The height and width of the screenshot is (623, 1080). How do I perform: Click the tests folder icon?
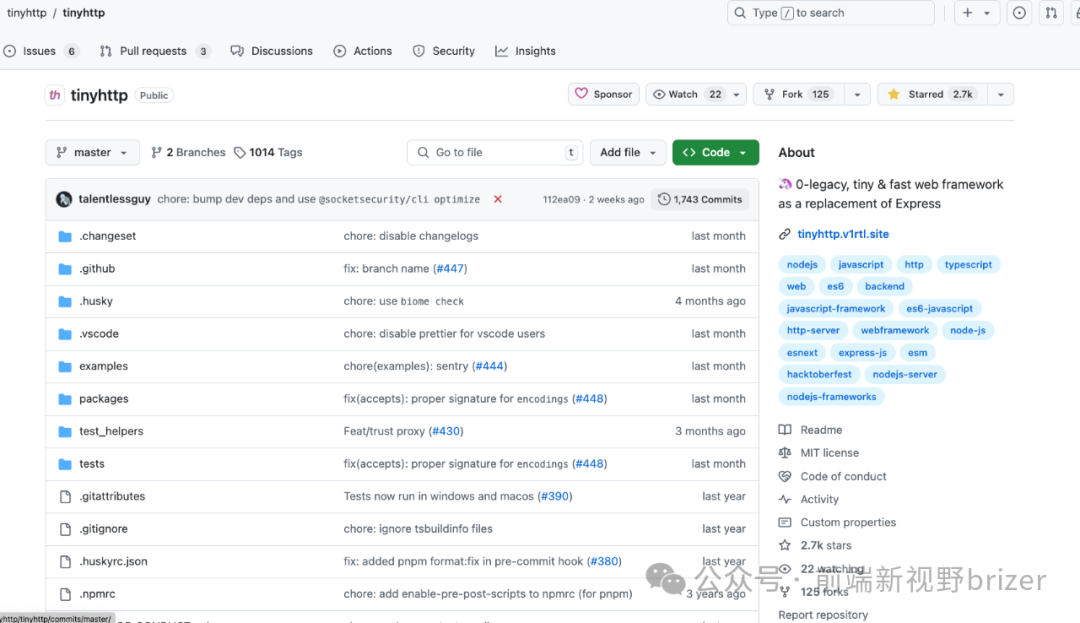[65, 464]
